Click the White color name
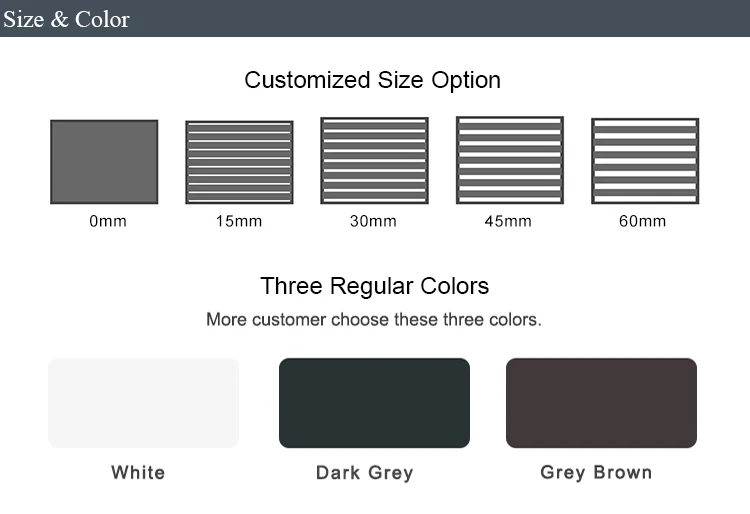The width and height of the screenshot is (750, 514). tap(138, 472)
